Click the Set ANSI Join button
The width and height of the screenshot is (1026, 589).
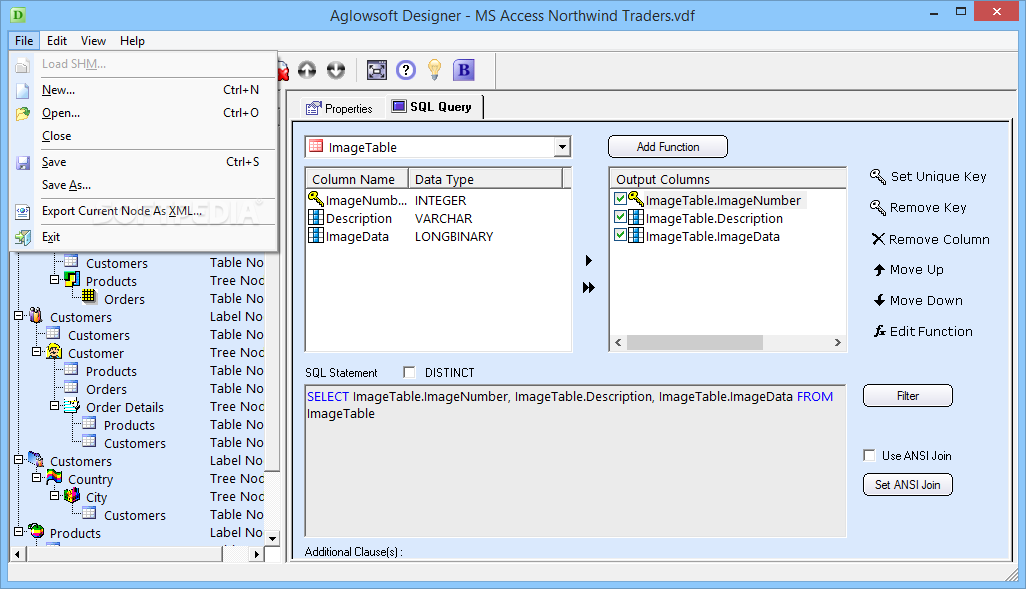click(908, 484)
